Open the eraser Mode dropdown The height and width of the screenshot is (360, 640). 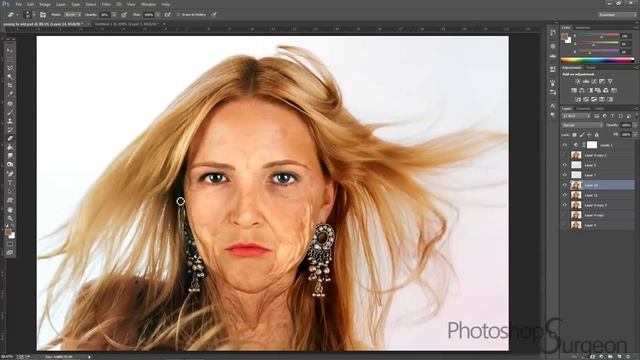72,15
